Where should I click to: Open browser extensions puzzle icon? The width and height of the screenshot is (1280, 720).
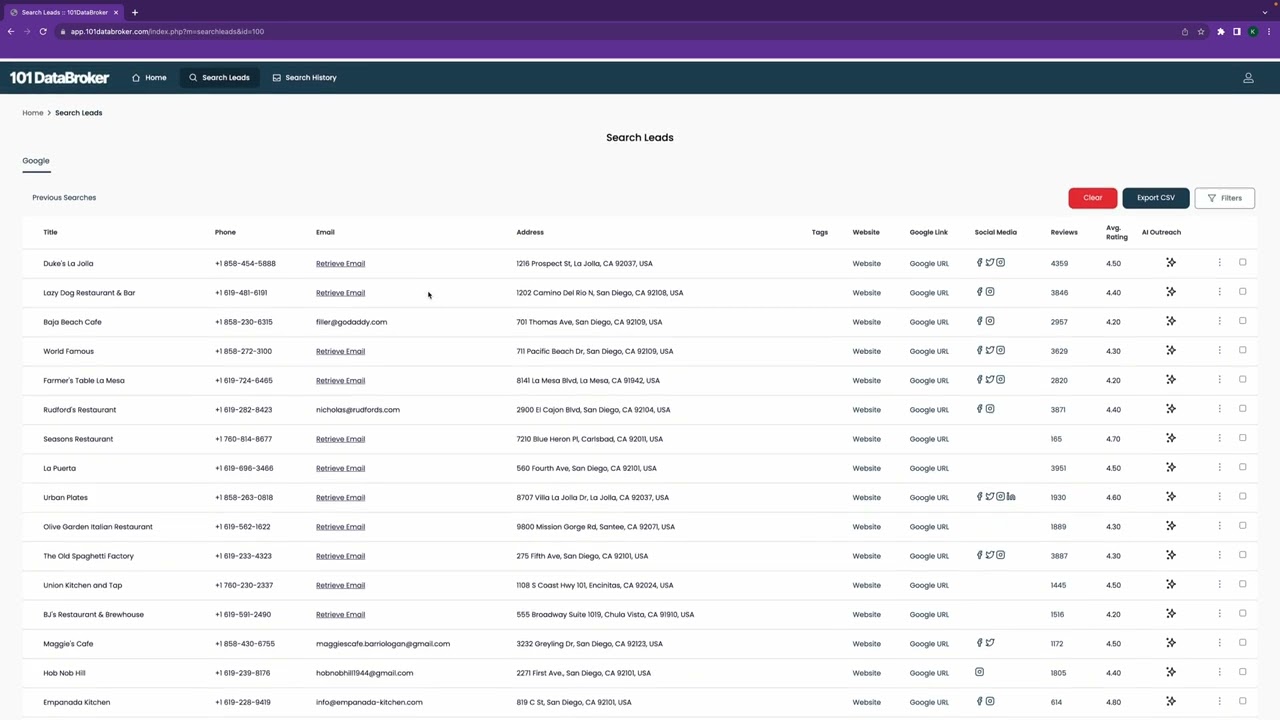[1221, 31]
